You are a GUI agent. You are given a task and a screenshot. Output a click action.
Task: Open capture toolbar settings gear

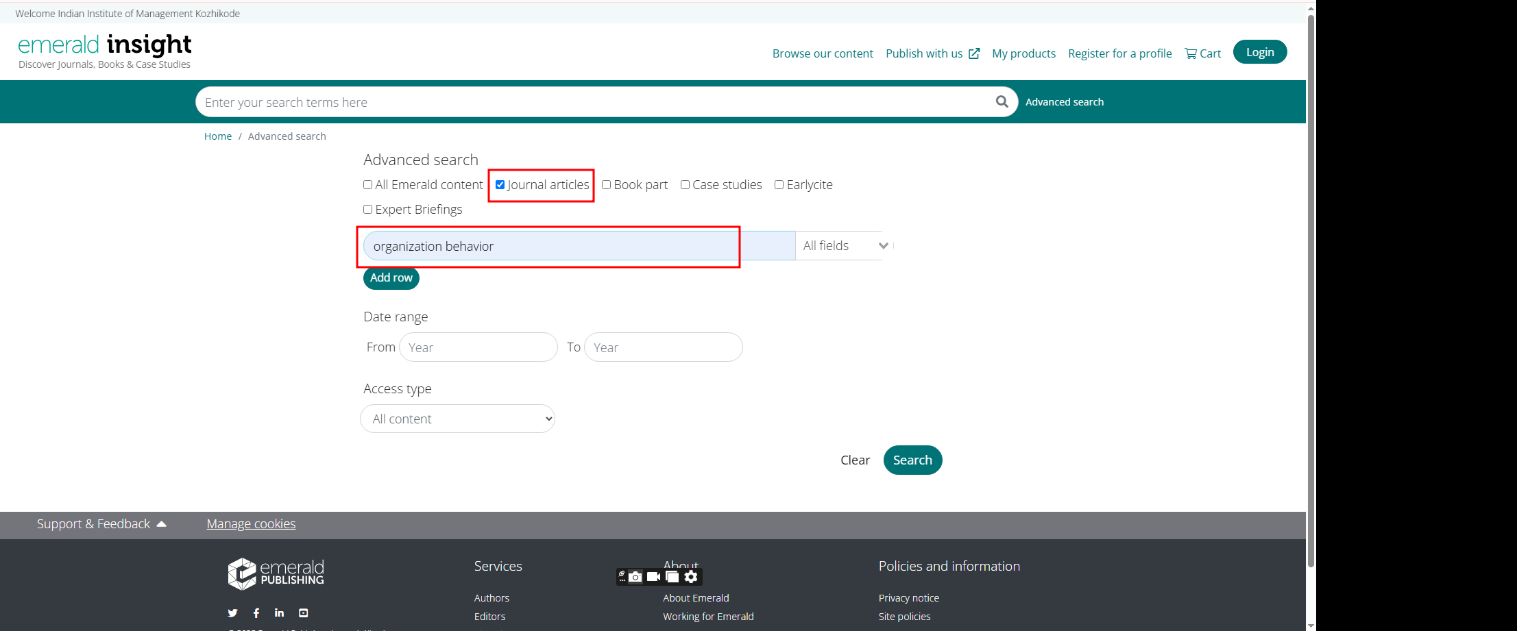coord(691,577)
